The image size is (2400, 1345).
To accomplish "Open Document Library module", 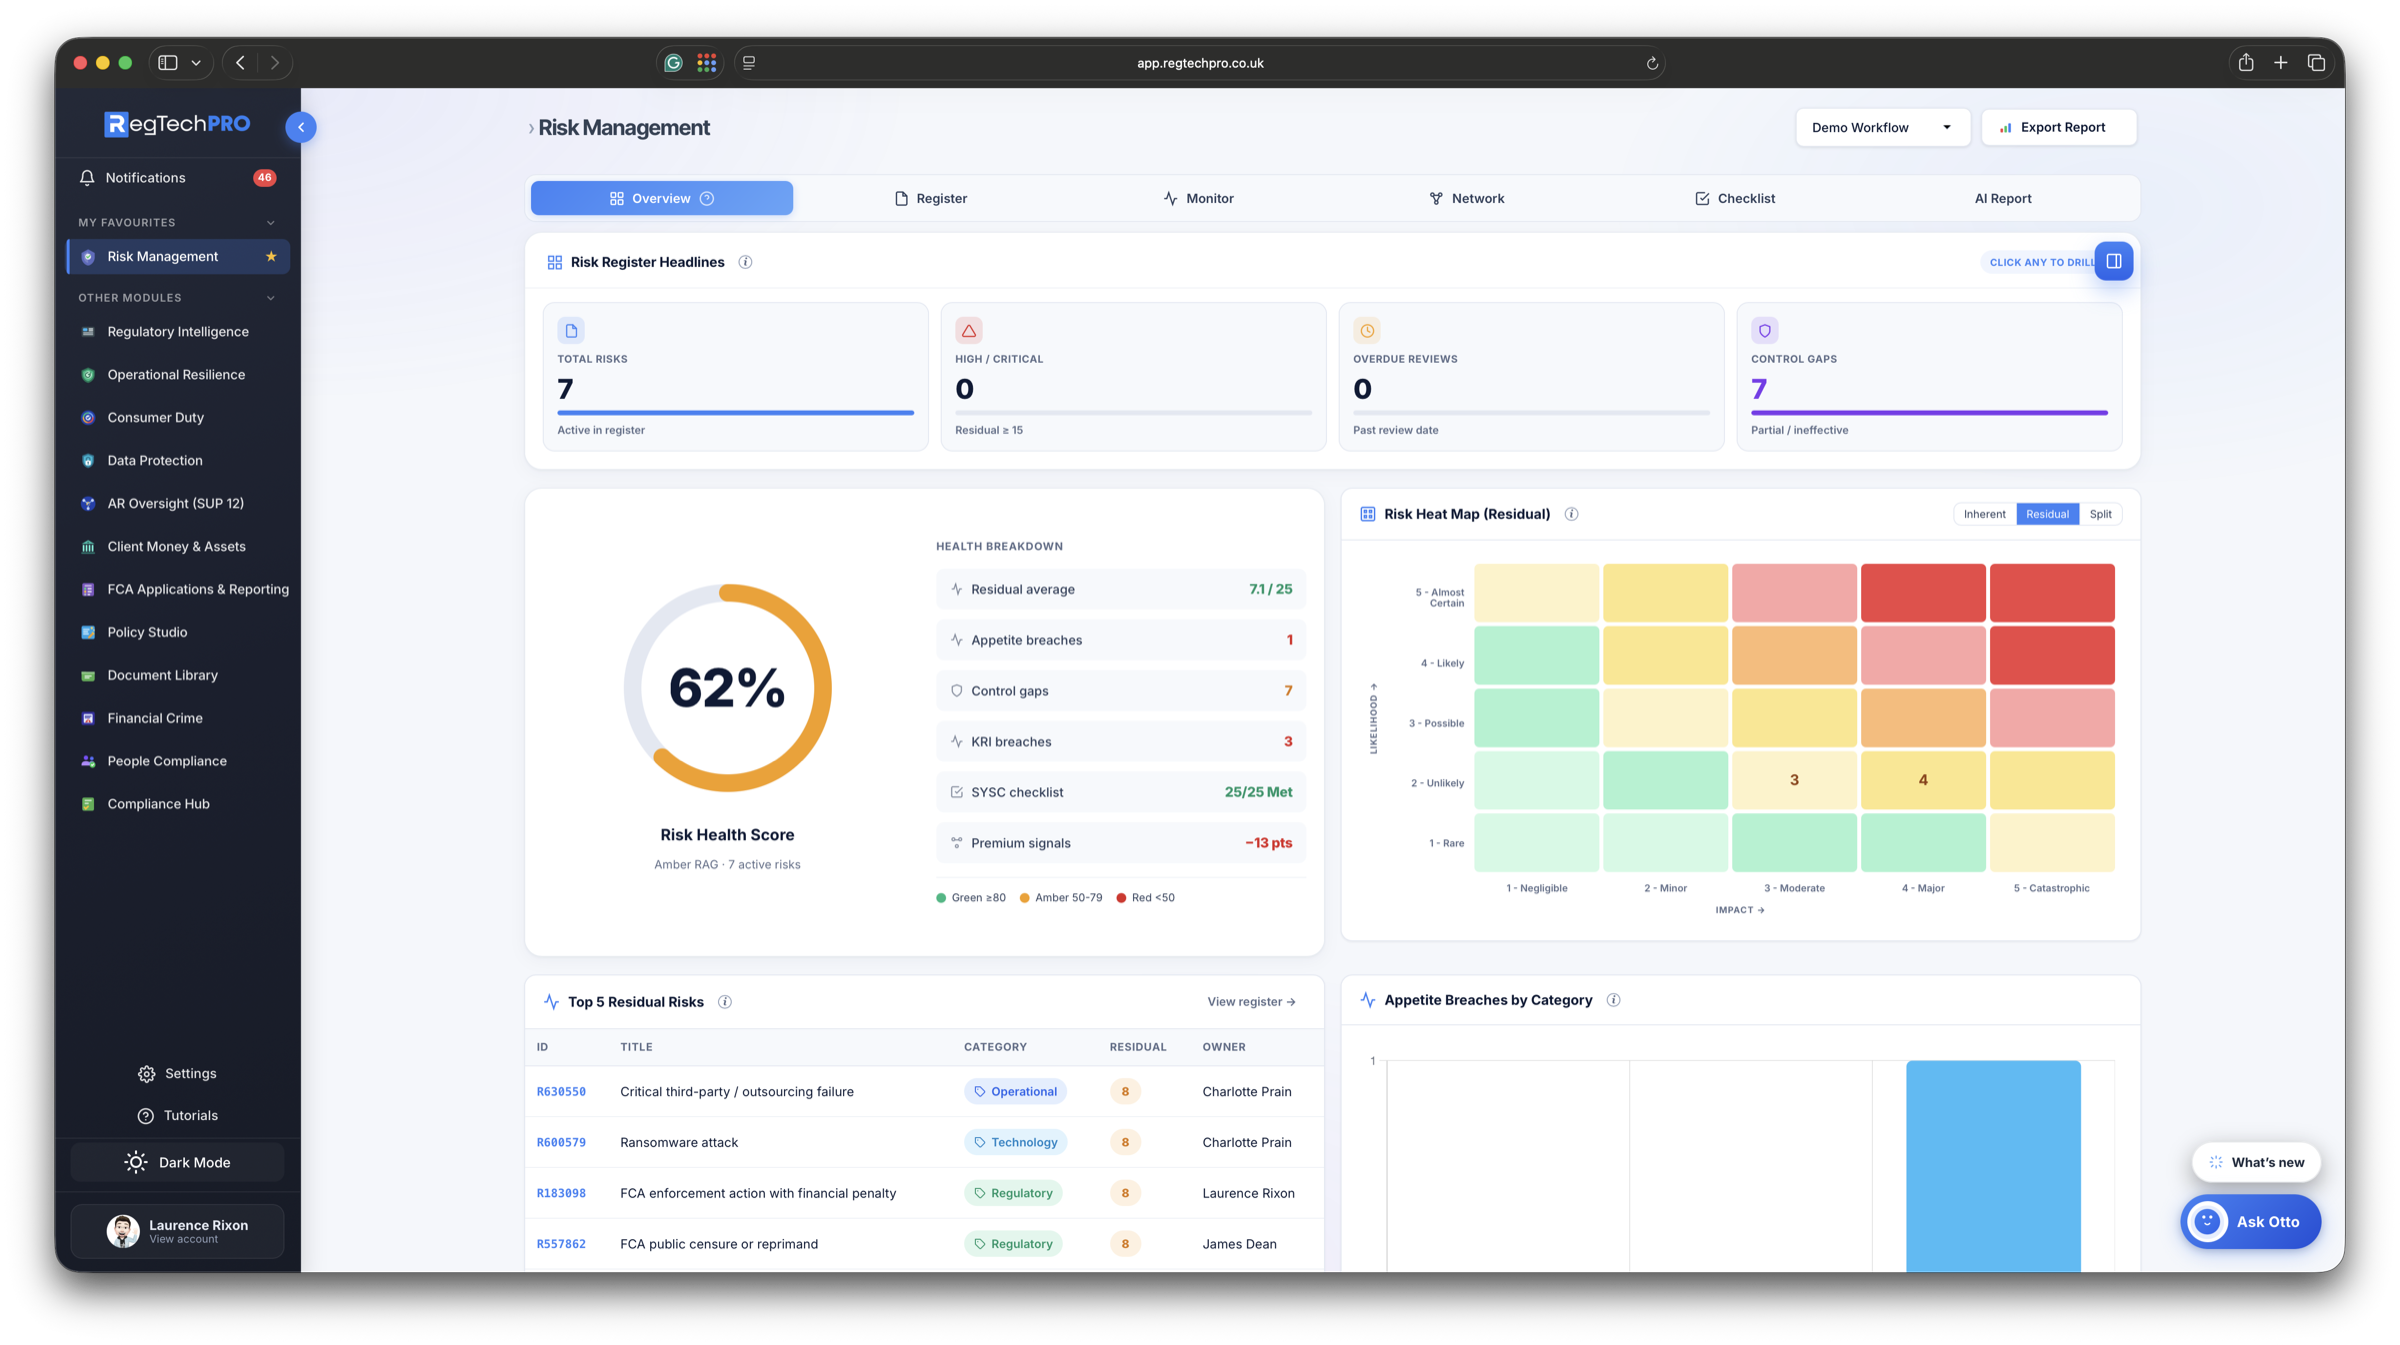I will click(x=178, y=676).
